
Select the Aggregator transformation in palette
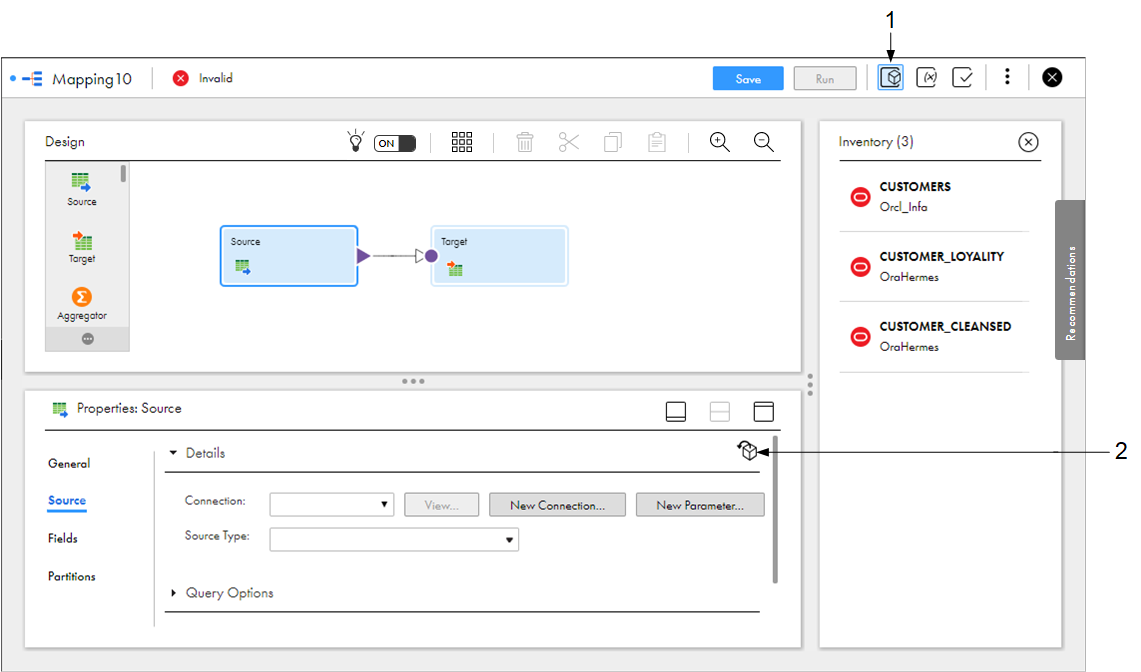coord(82,304)
